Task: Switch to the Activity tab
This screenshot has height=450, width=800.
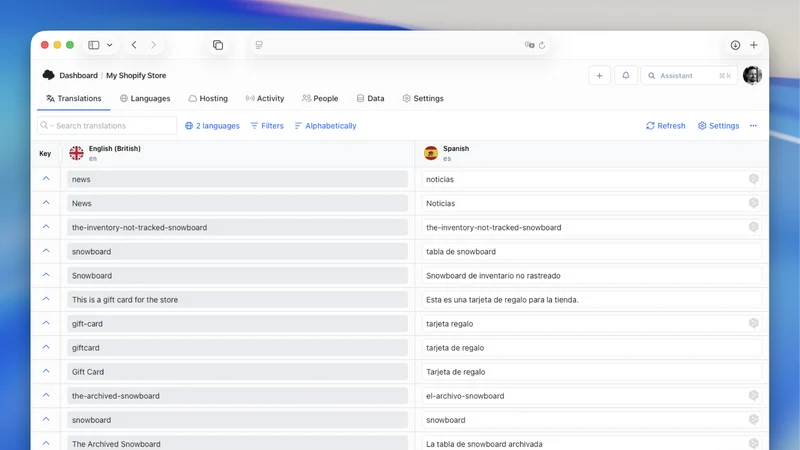Action: pyautogui.click(x=265, y=98)
